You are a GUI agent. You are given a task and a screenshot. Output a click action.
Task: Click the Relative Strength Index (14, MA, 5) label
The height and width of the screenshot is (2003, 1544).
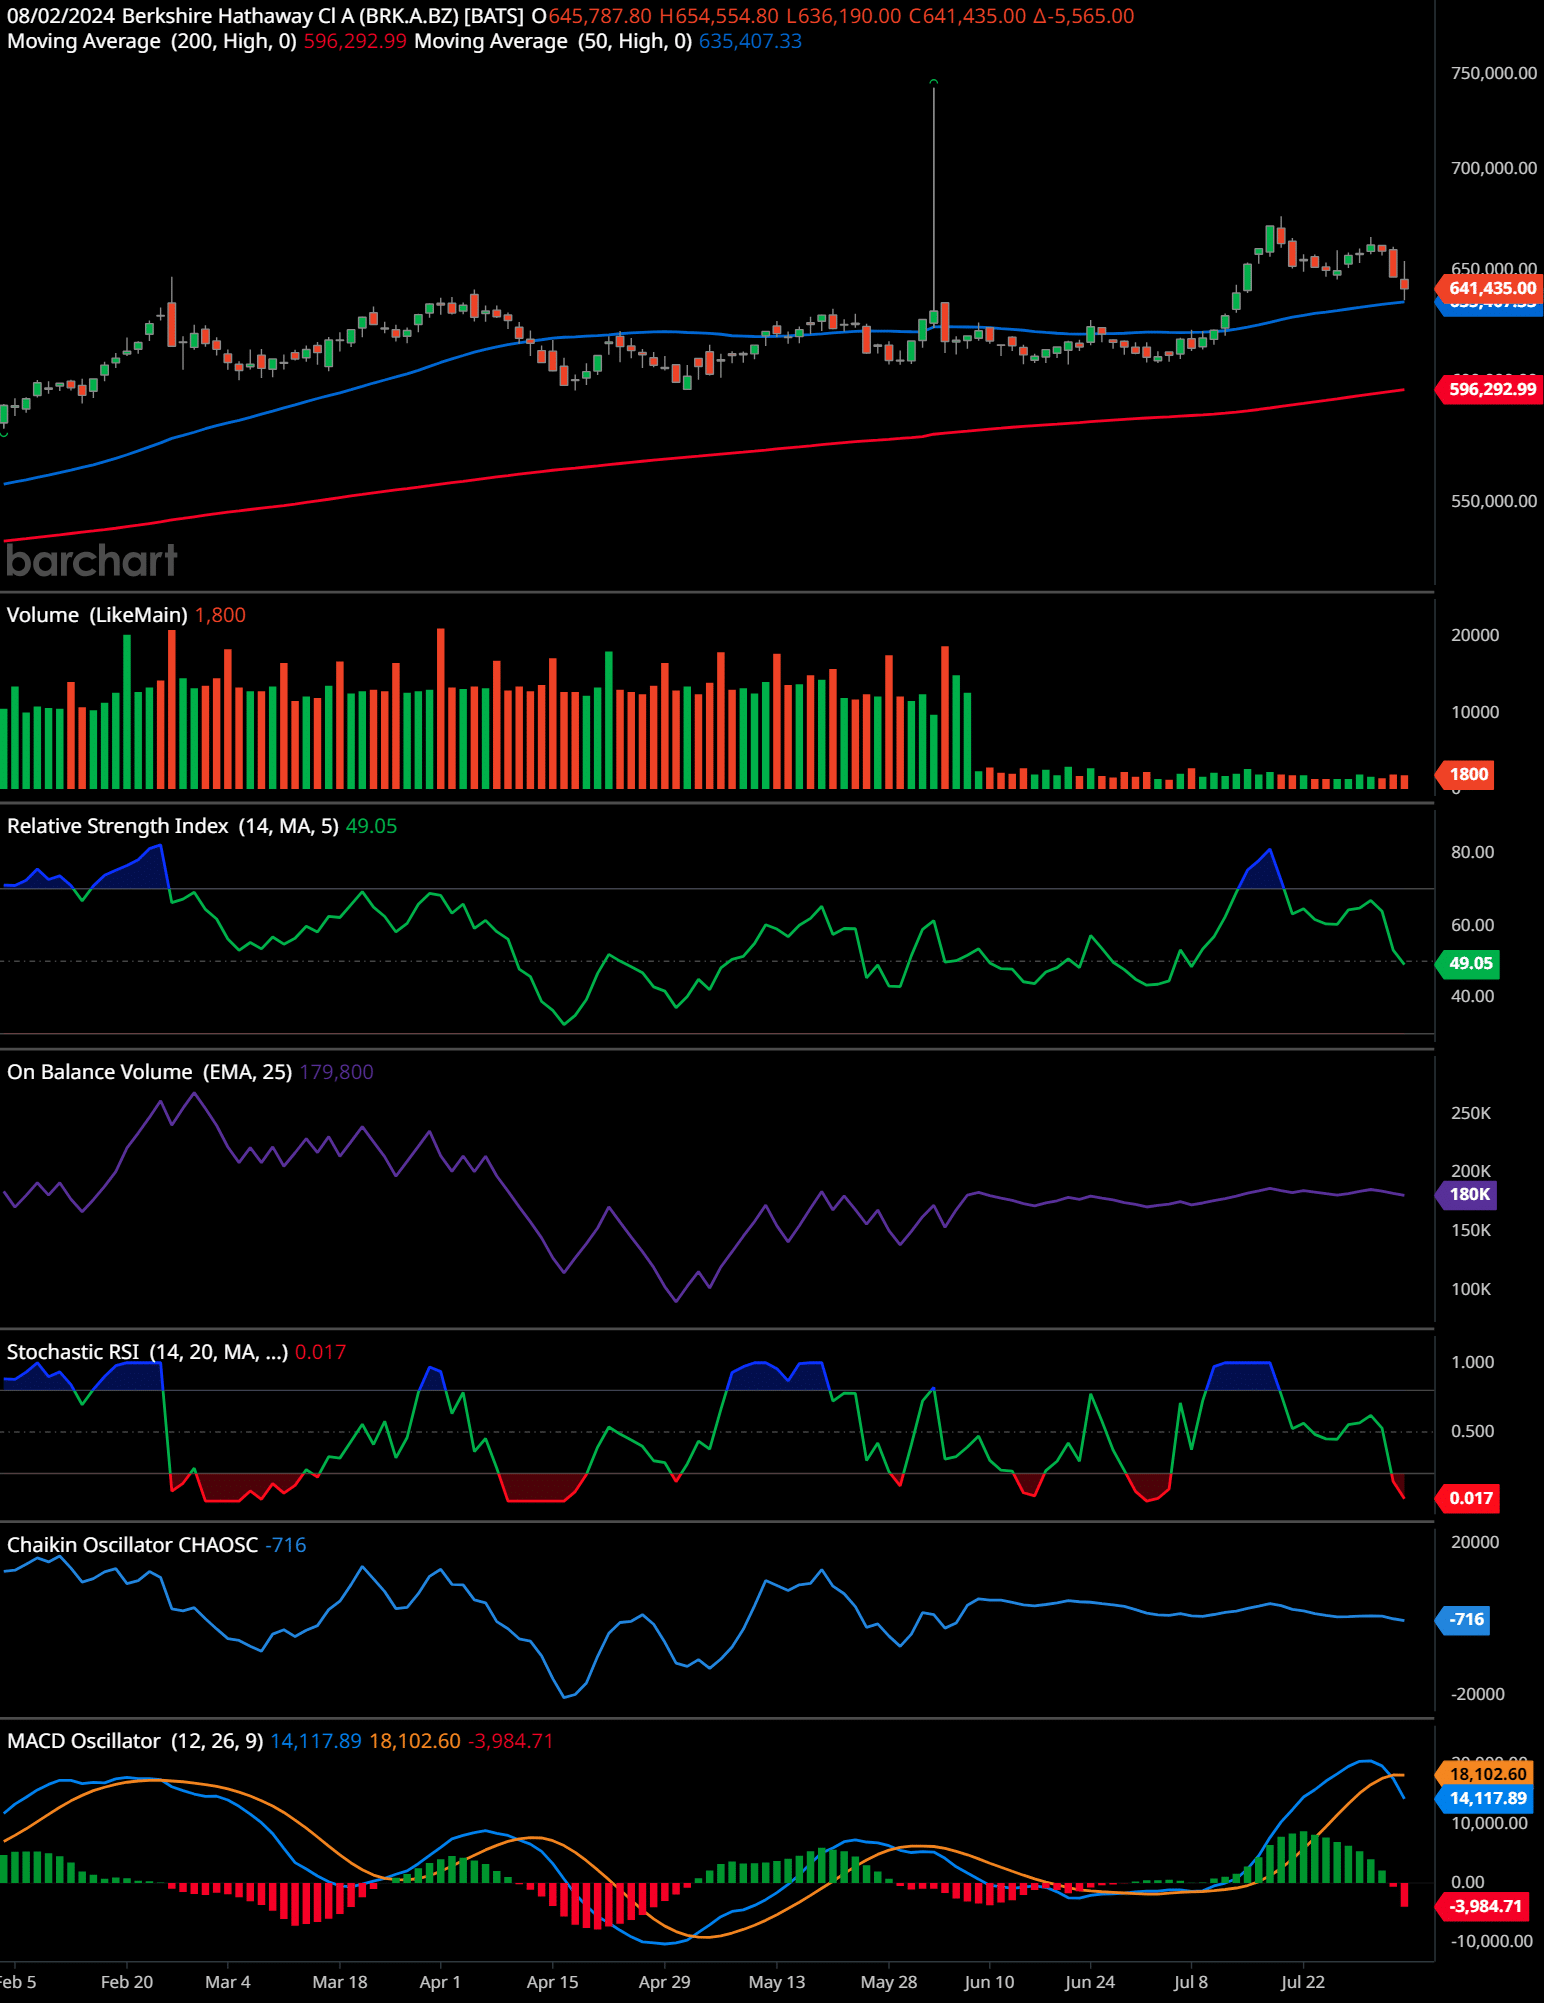coord(173,826)
